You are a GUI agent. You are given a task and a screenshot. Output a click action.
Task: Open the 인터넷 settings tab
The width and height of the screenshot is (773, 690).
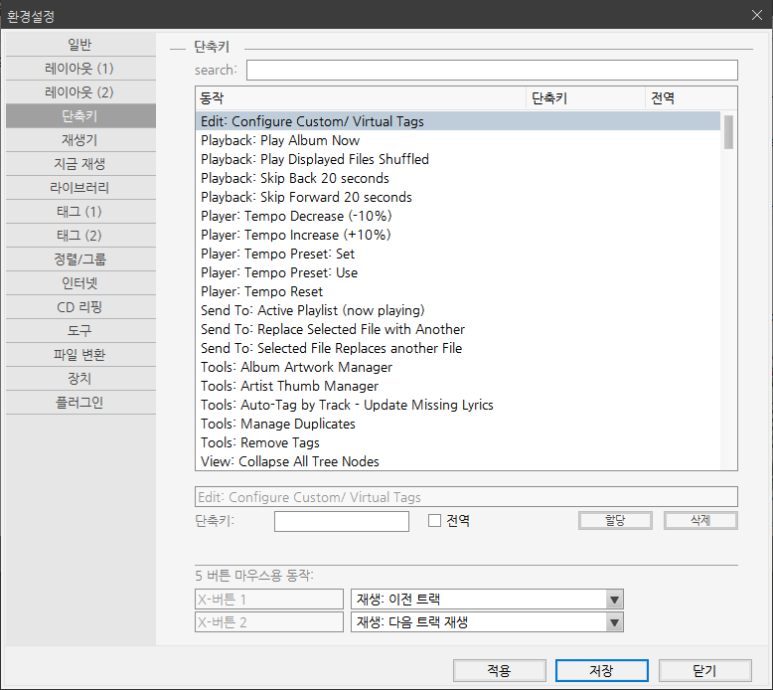click(81, 283)
